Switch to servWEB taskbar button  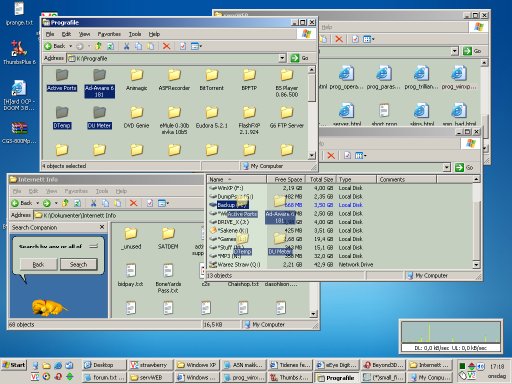(x=150, y=377)
